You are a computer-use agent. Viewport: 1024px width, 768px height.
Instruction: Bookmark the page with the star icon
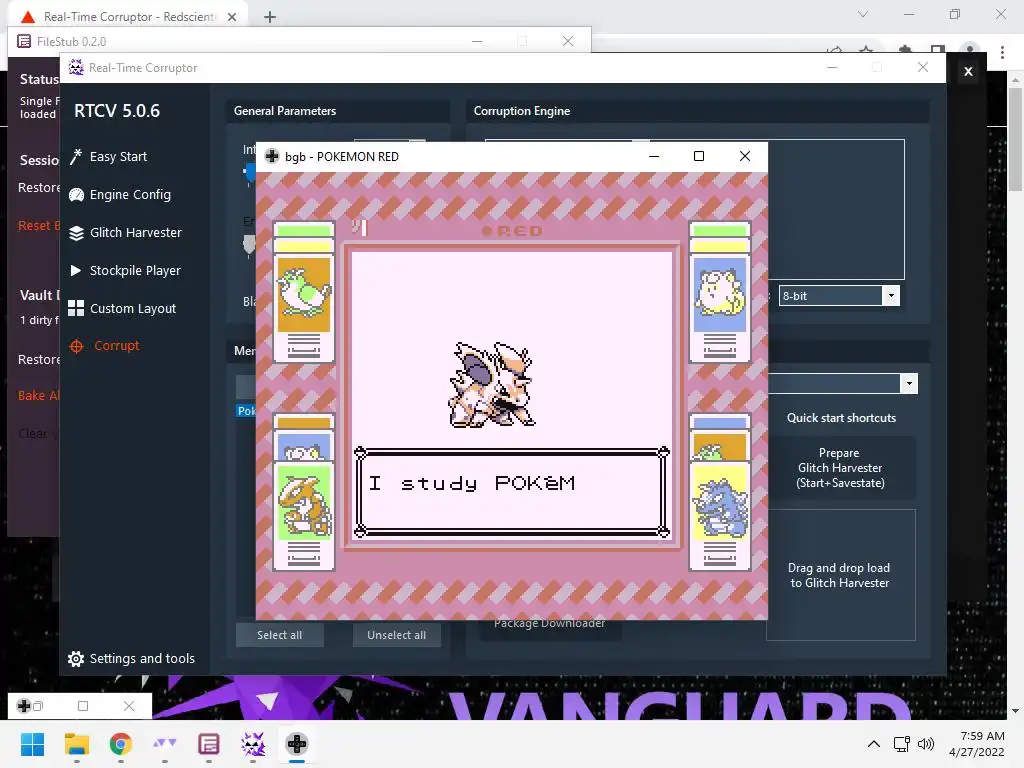point(866,51)
